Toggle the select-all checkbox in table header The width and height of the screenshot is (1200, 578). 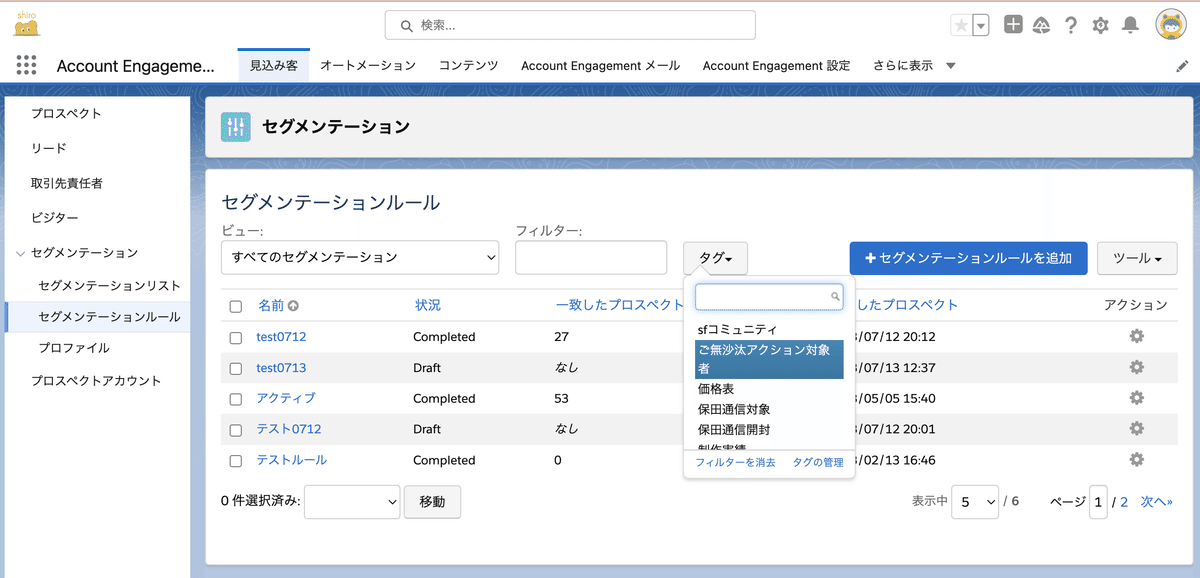point(236,307)
